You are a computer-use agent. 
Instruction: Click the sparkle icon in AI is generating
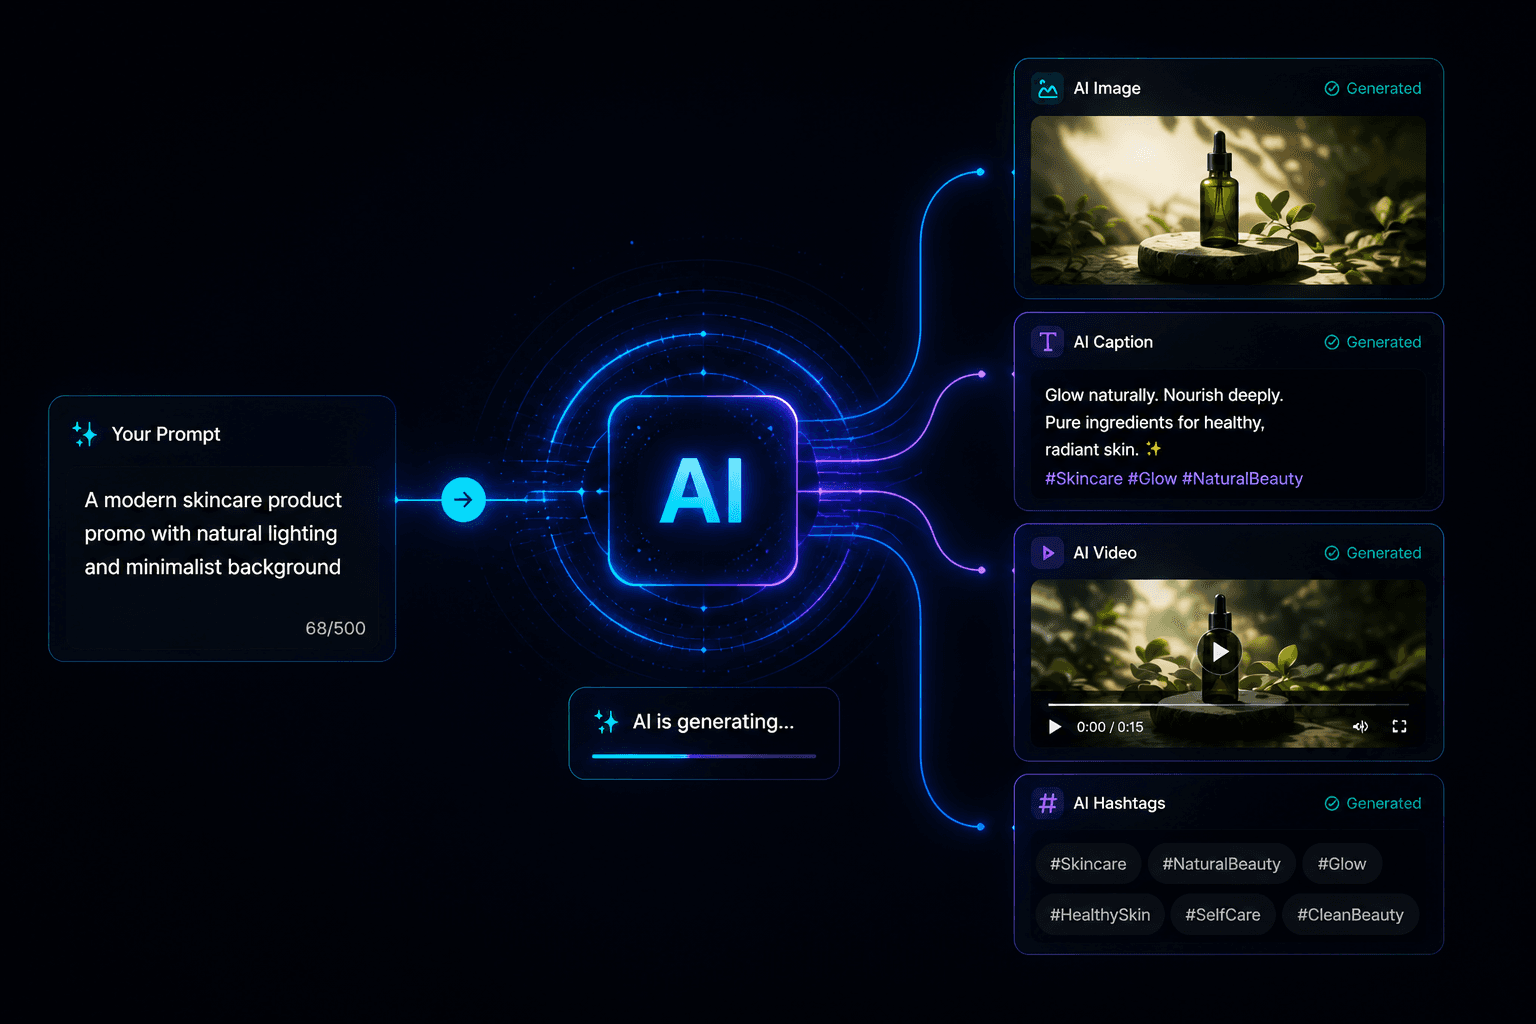pos(606,722)
